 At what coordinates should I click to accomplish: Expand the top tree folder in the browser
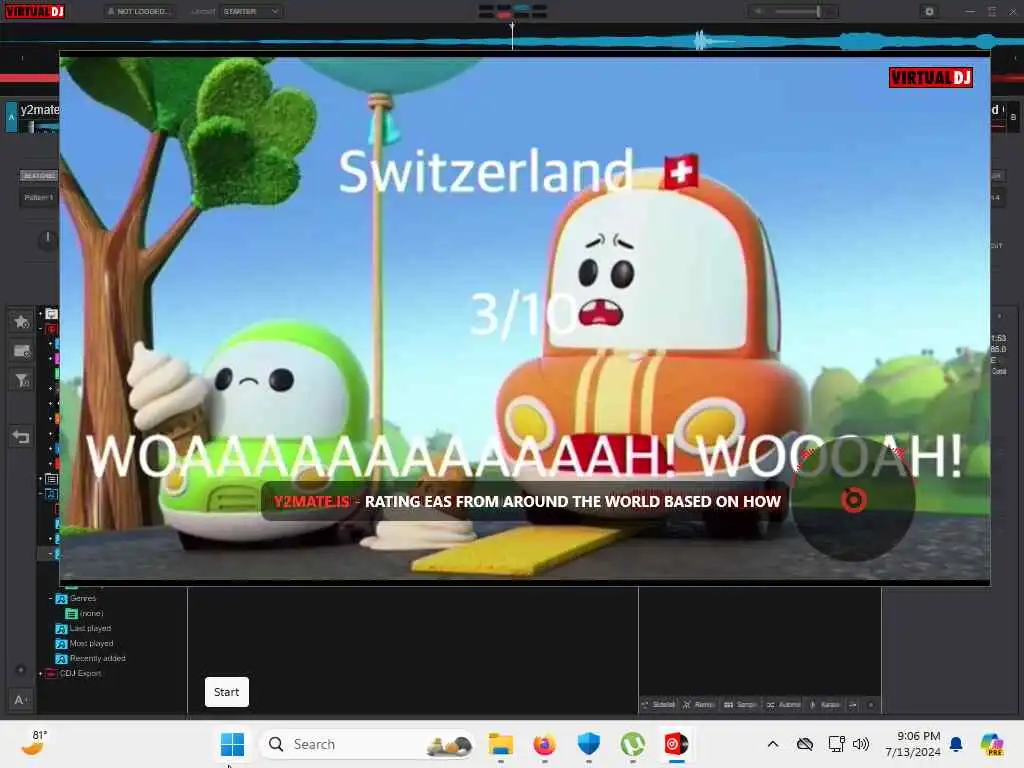(x=40, y=314)
